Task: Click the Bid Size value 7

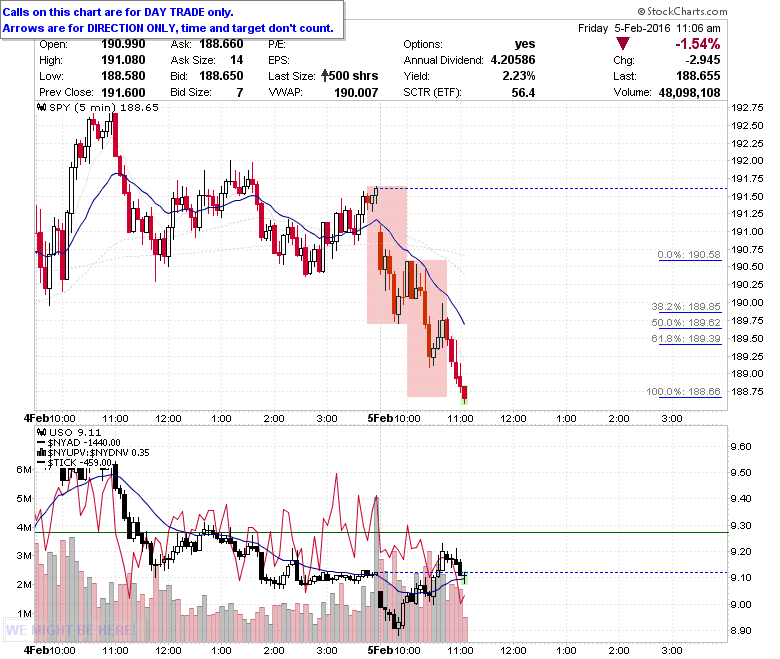Action: [240, 93]
